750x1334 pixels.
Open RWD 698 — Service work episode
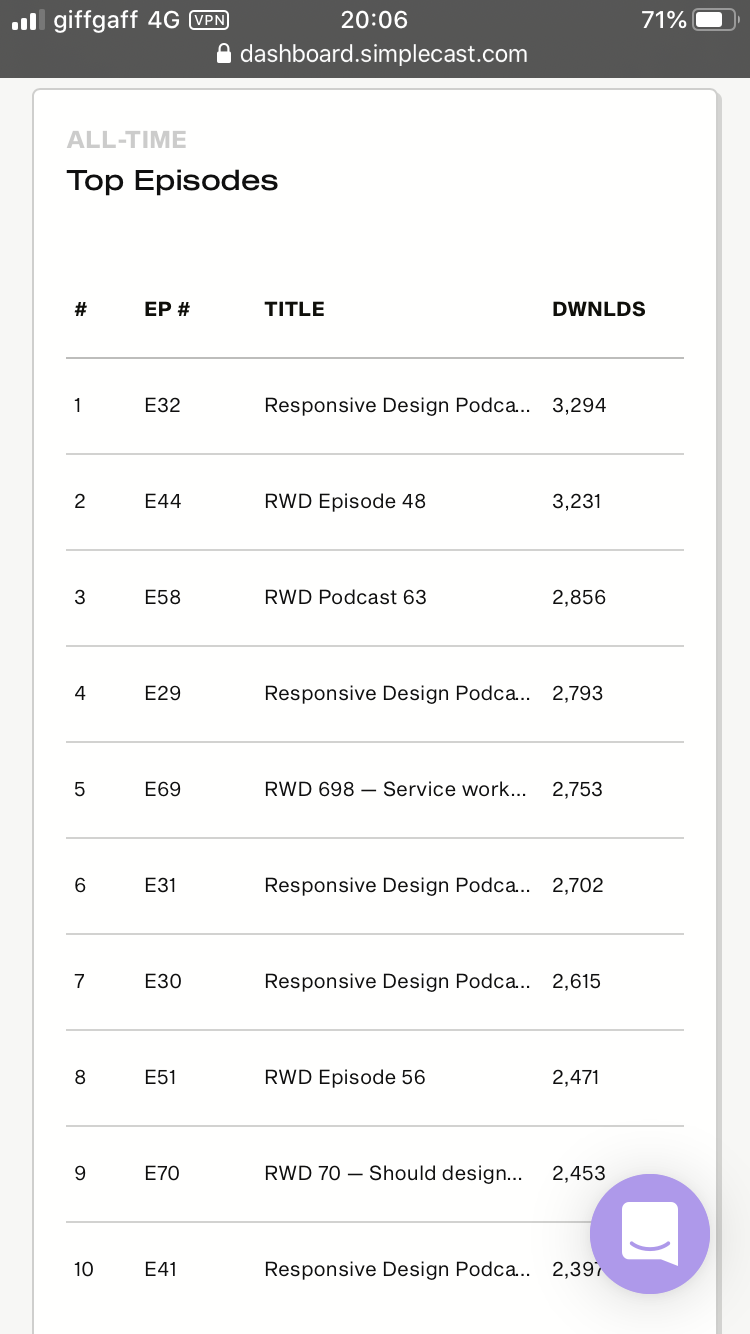[375, 790]
